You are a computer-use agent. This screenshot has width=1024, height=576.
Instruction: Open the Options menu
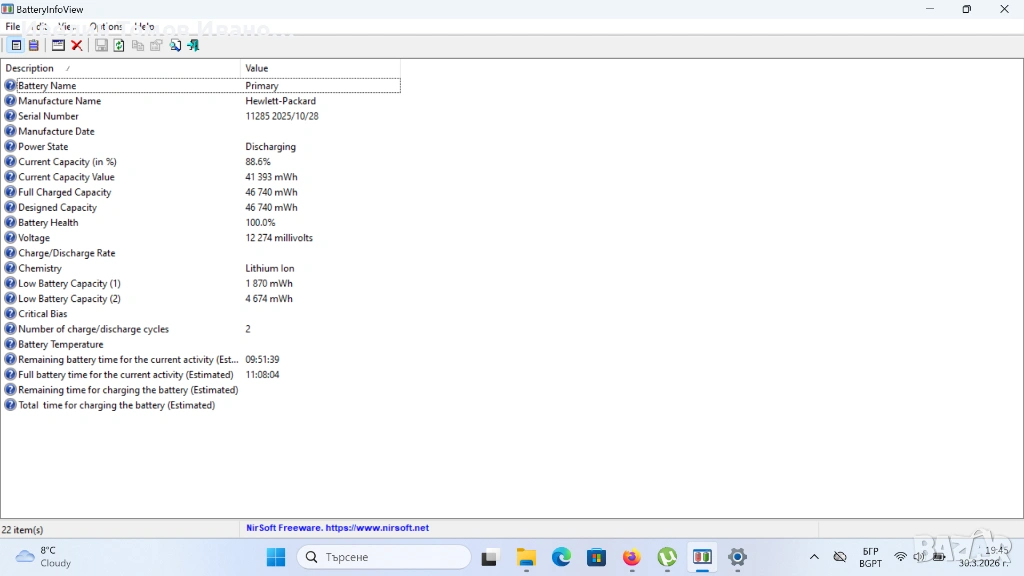[x=106, y=27]
